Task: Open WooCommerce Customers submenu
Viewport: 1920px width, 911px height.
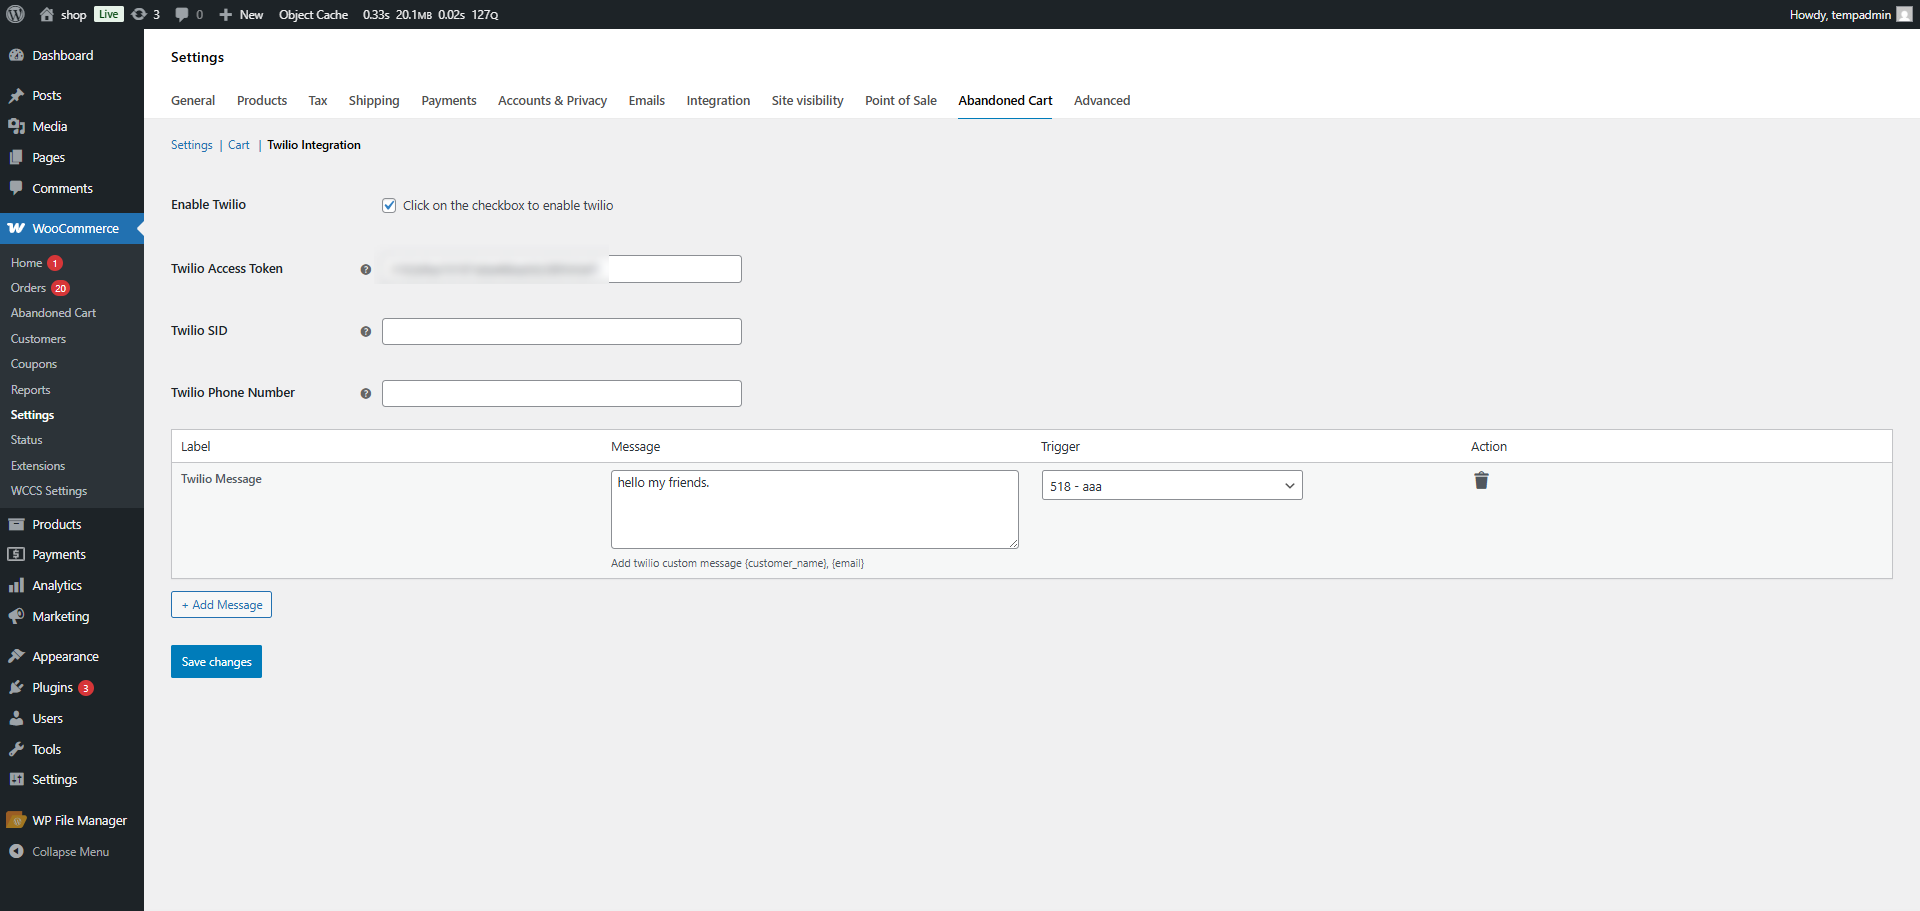Action: pos(38,339)
